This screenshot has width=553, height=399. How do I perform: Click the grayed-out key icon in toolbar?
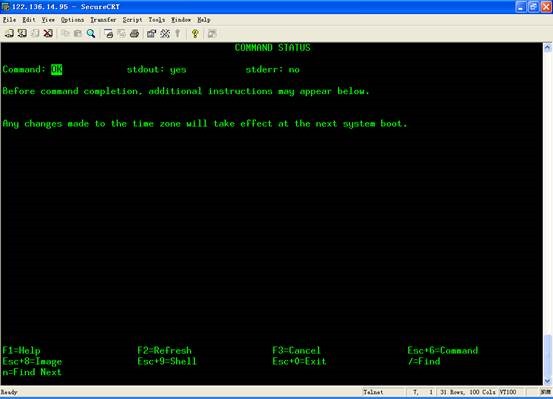pyautogui.click(x=178, y=34)
